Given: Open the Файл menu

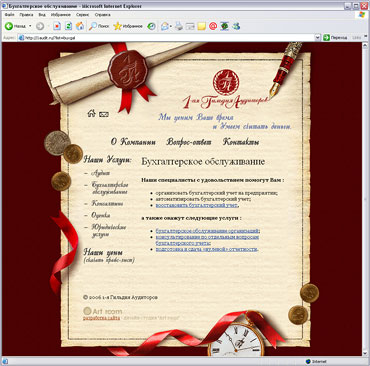Looking at the screenshot, I should coord(9,15).
